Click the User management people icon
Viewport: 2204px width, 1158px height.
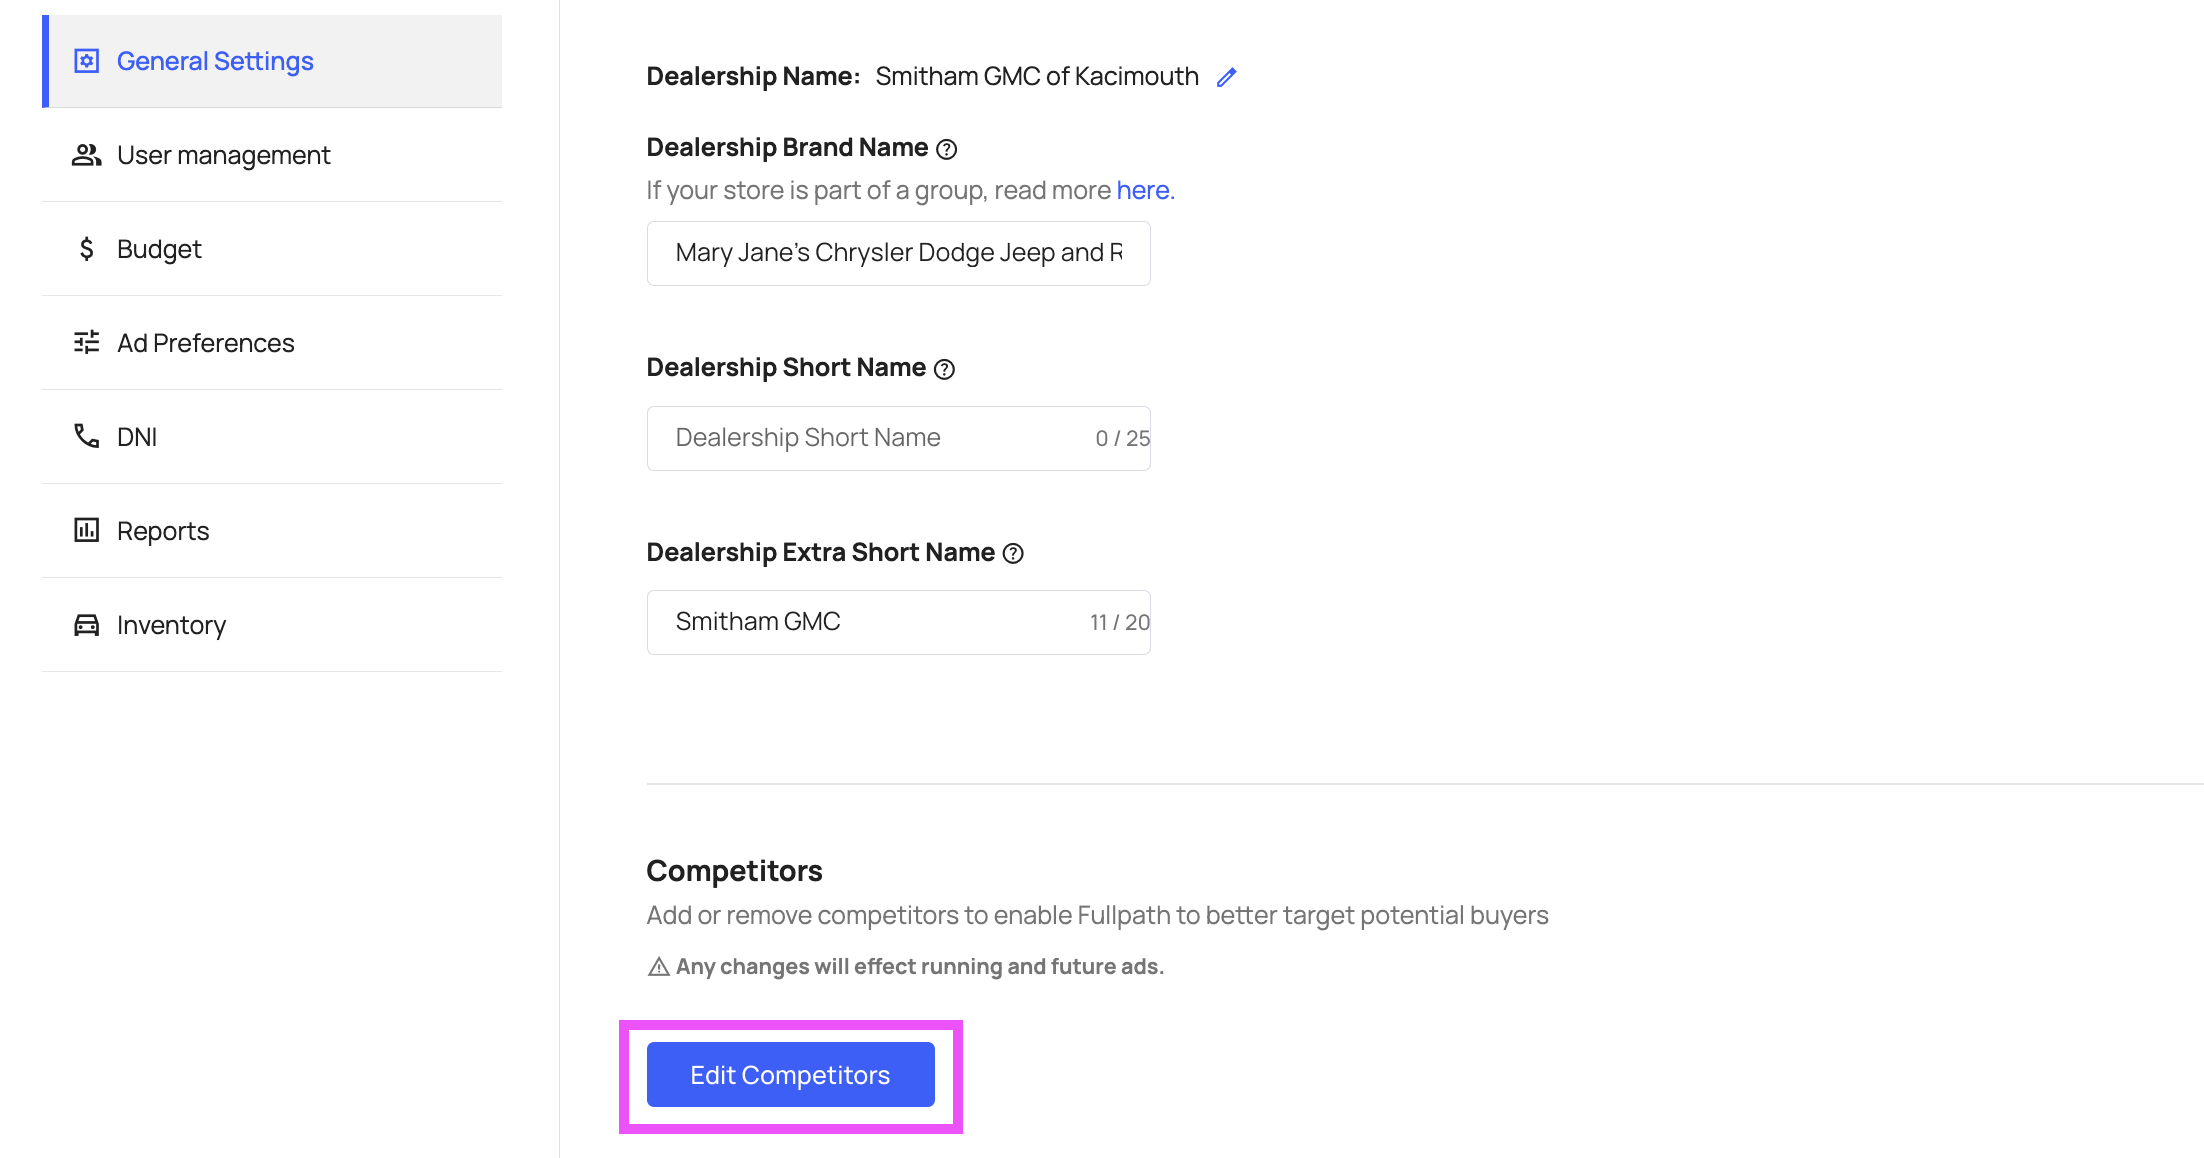pos(87,155)
